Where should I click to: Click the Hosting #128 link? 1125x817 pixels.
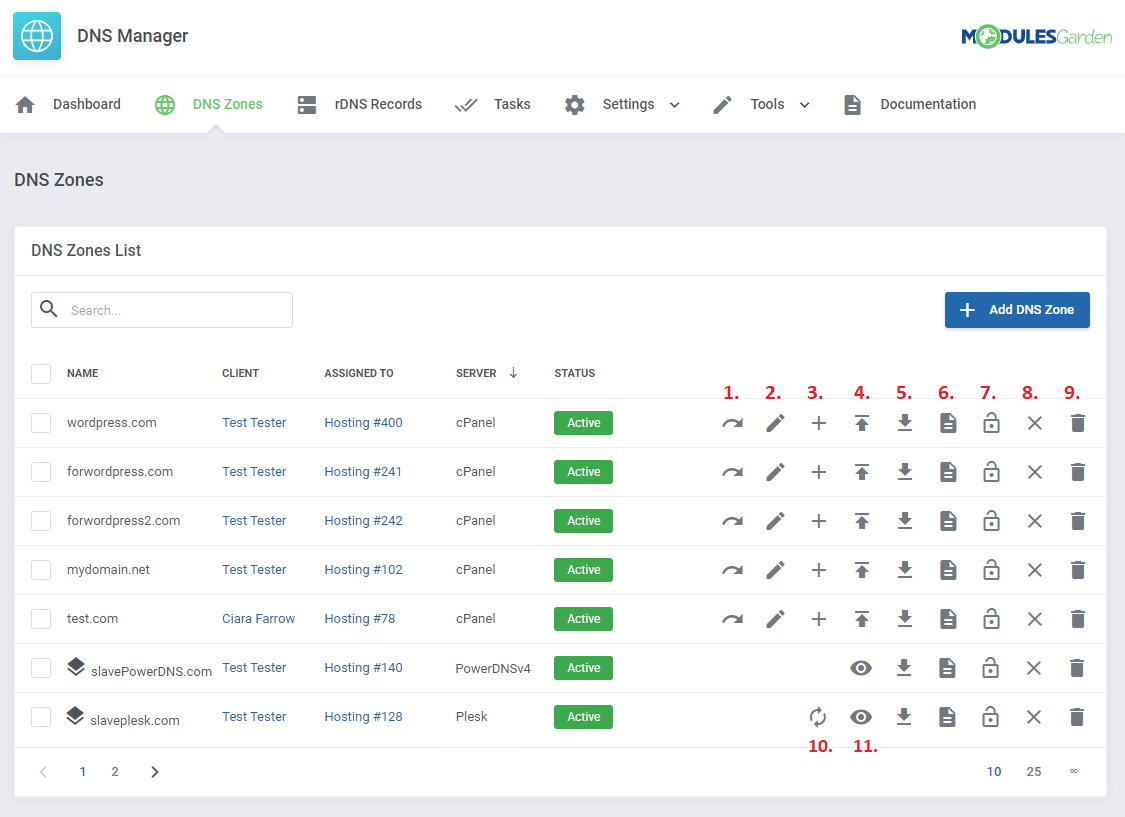[x=363, y=717]
